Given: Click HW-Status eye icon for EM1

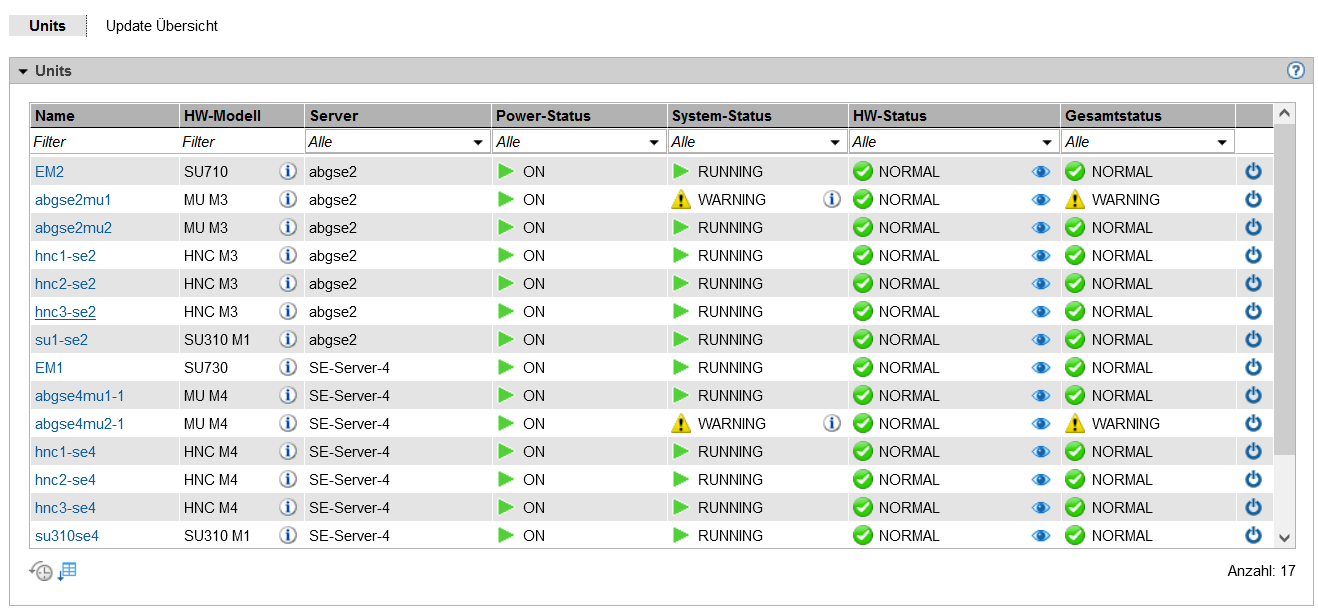Looking at the screenshot, I should click(x=1041, y=367).
